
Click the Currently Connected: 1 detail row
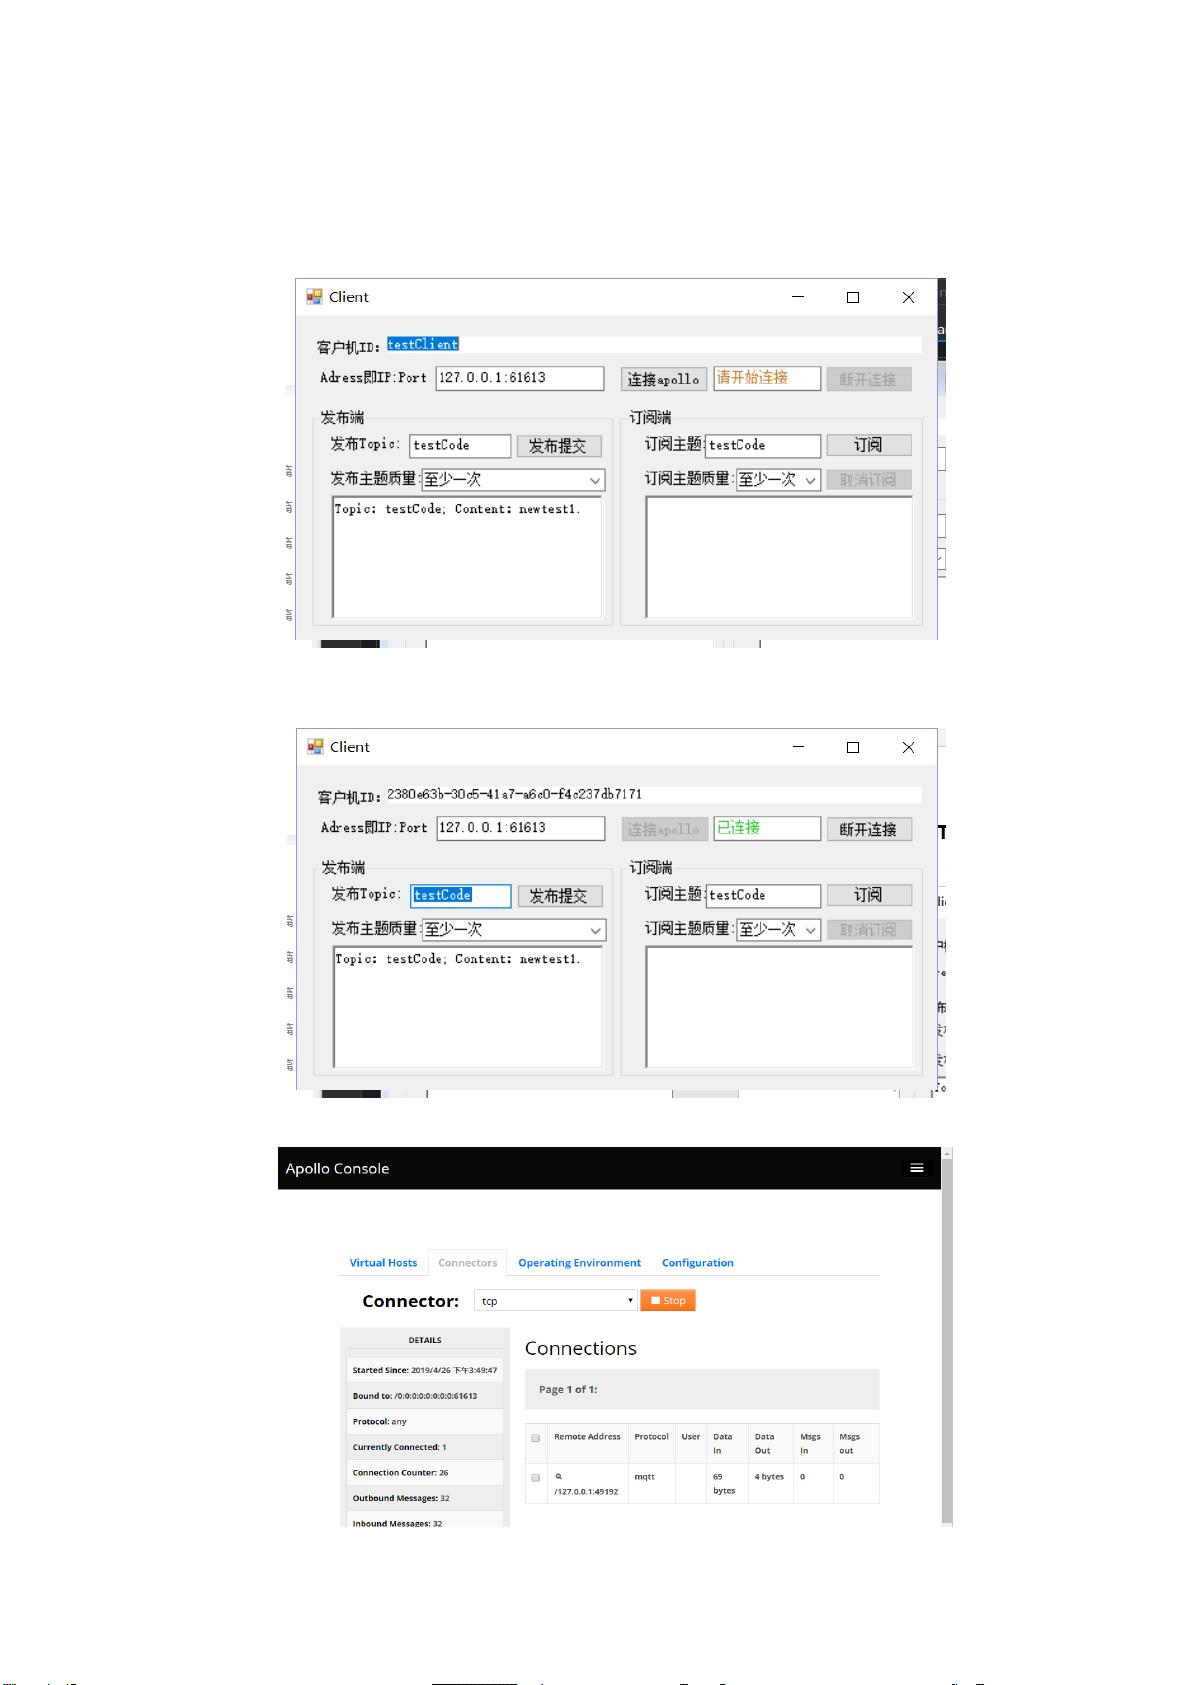[425, 1447]
